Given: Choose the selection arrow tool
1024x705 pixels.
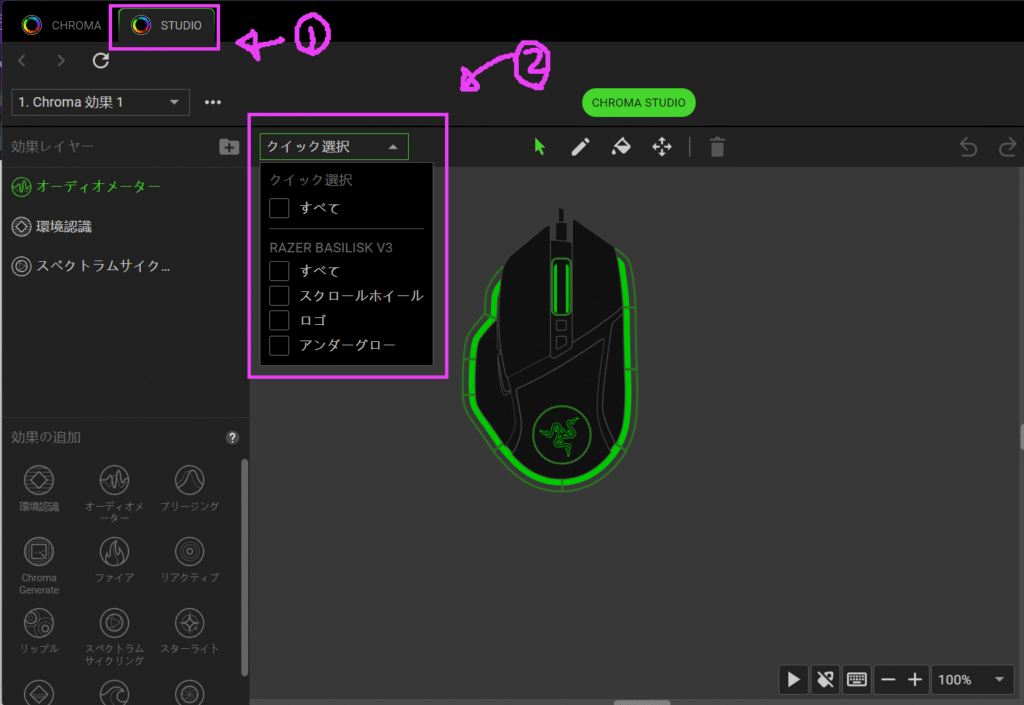Looking at the screenshot, I should tap(539, 147).
